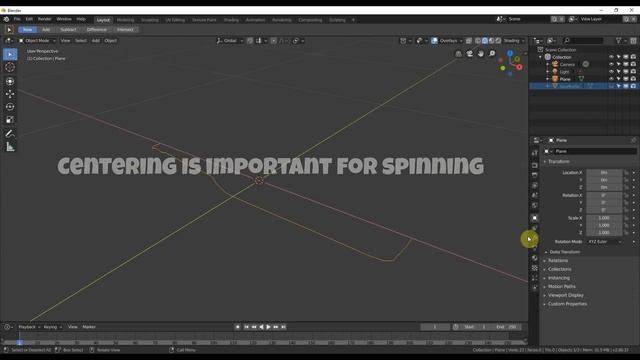Select the Annotate pencil tool
640x360 pixels.
[10, 133]
